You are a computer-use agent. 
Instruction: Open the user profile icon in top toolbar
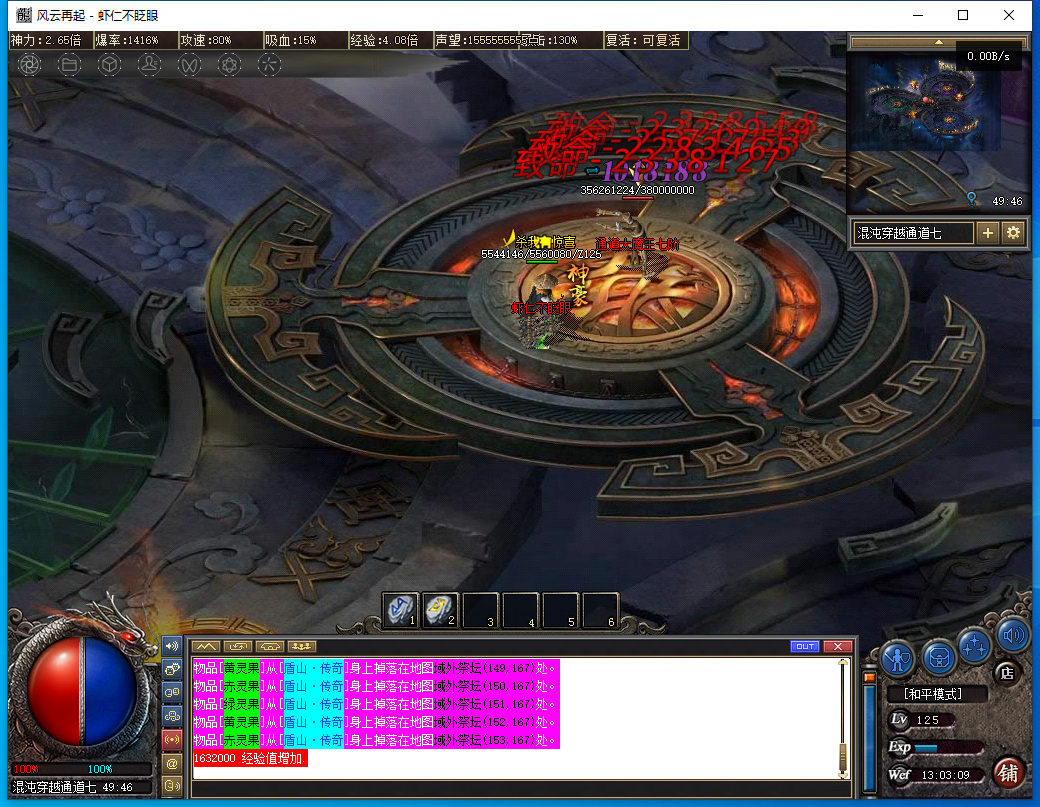point(149,64)
